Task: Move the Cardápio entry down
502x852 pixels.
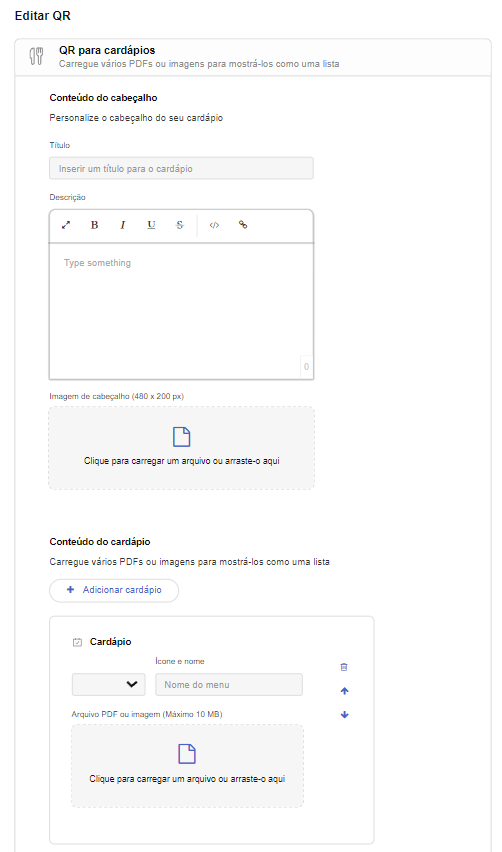Action: 344,715
